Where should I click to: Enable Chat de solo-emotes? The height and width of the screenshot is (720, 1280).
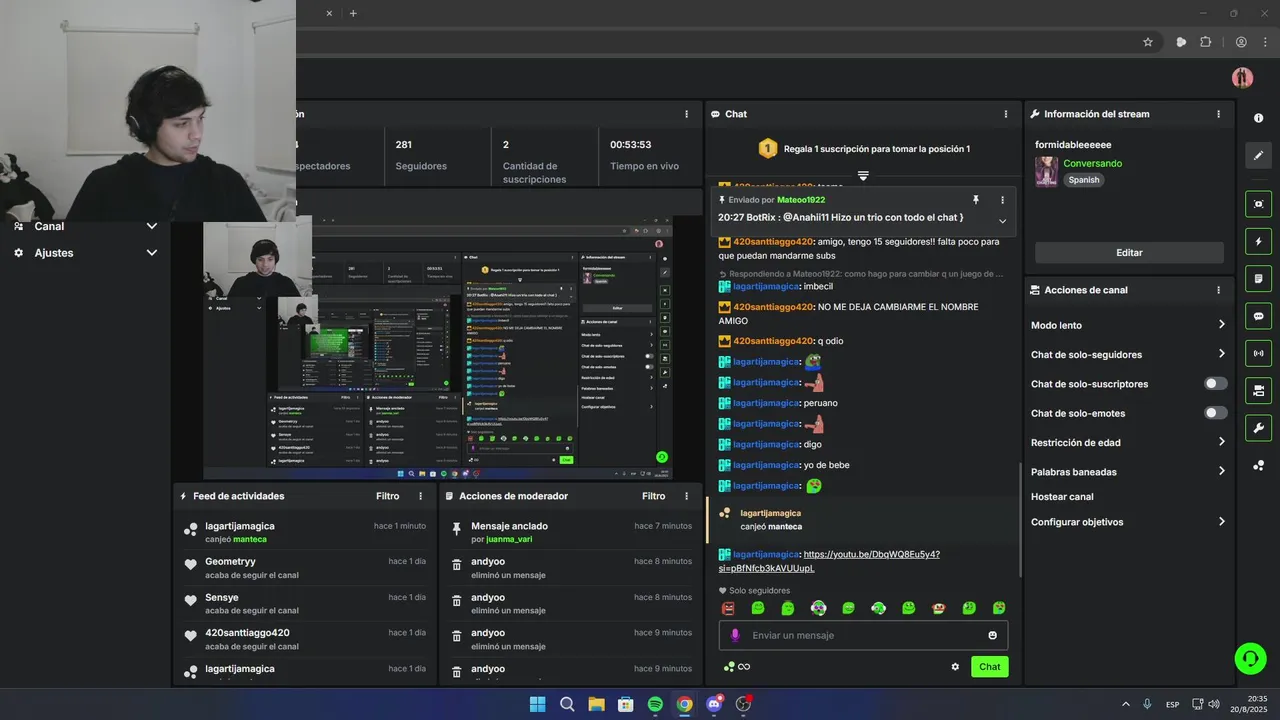(x=1216, y=413)
